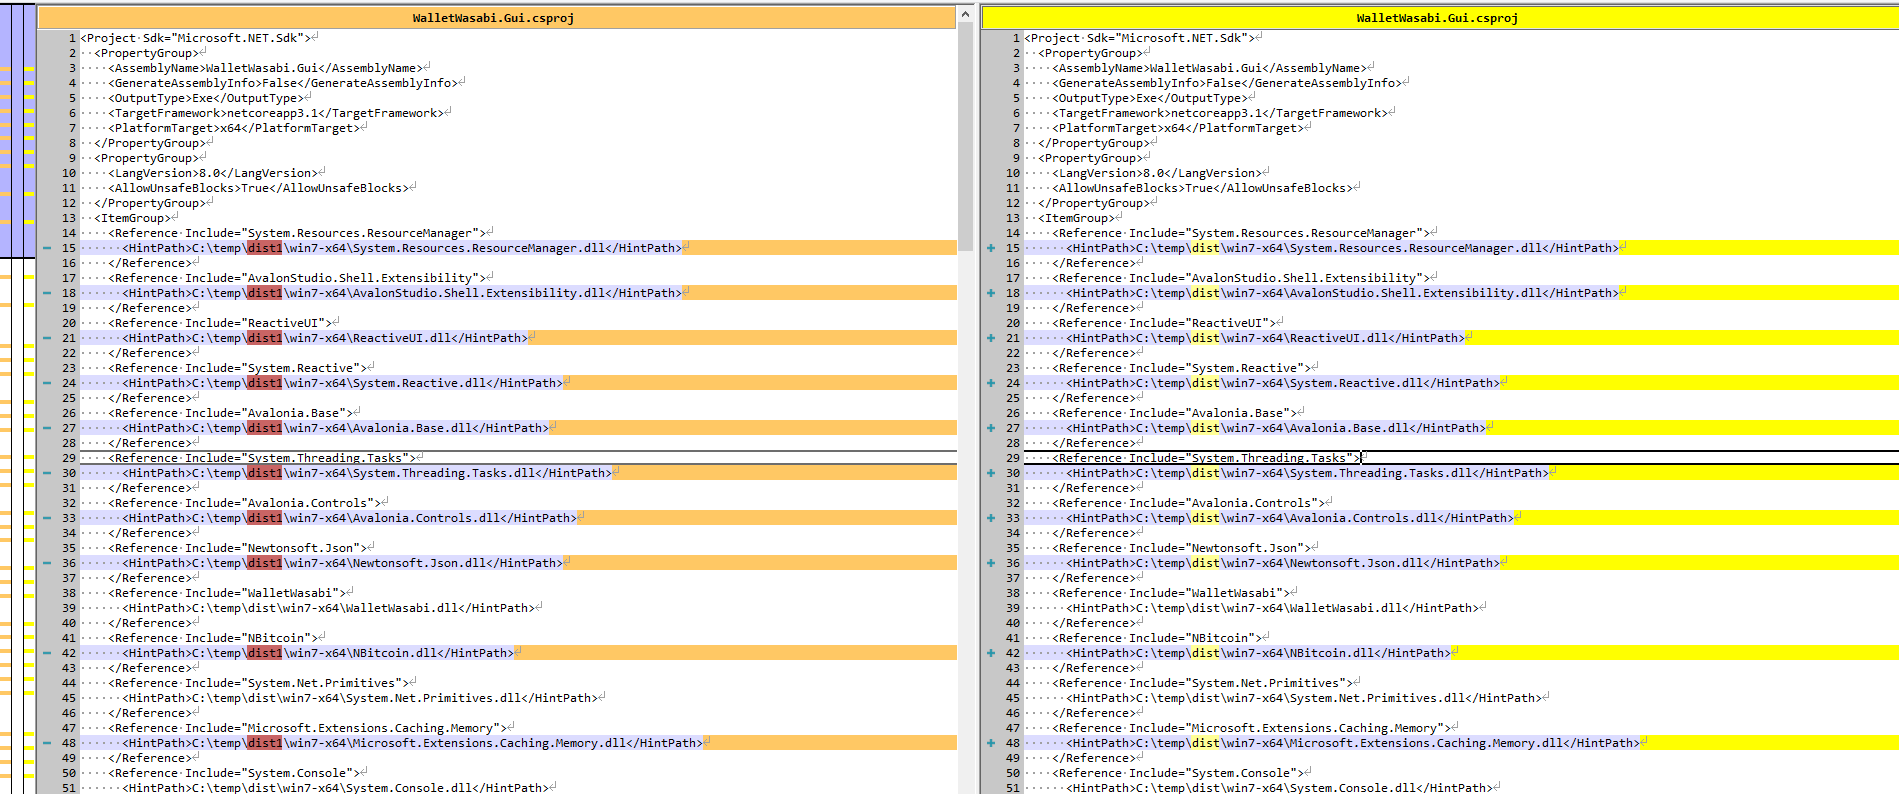Click the AvalonStudio.Shell.Extensibility.dll HintPath in left pane
The image size is (1899, 794).
403,293
